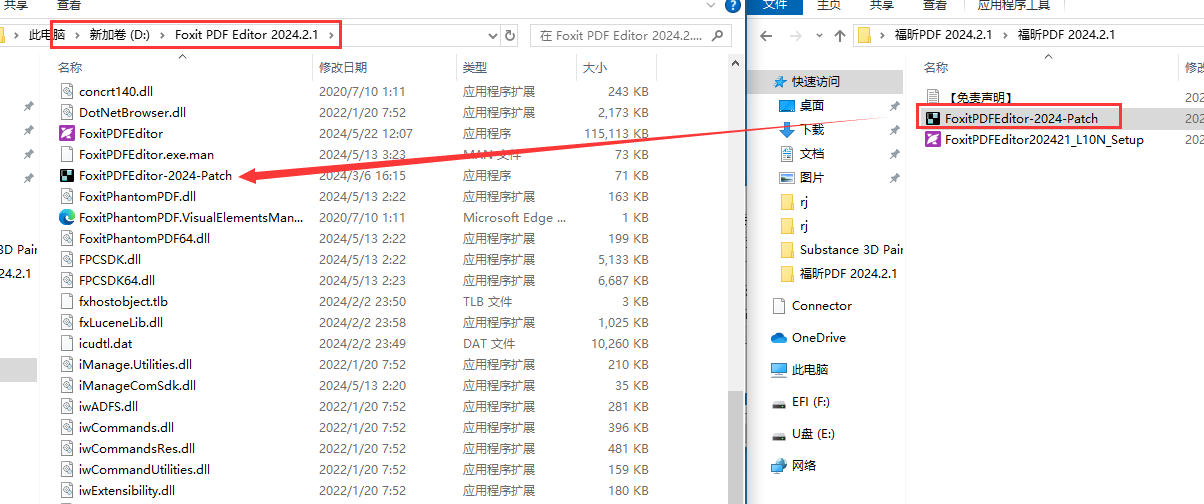Screen dimensions: 1204x504
Task: Click the FoxitPDFEditor.exe.man file icon
Action: click(x=67, y=154)
